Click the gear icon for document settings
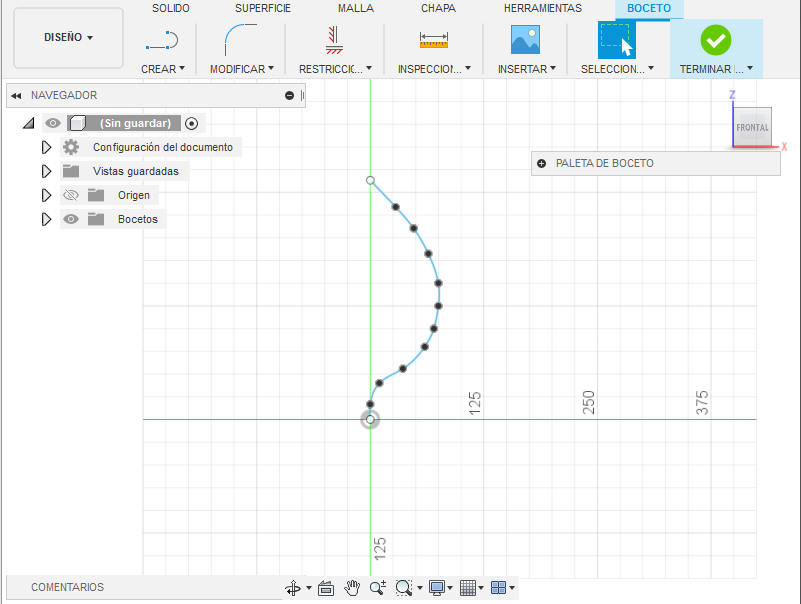This screenshot has width=801, height=604. tap(71, 147)
